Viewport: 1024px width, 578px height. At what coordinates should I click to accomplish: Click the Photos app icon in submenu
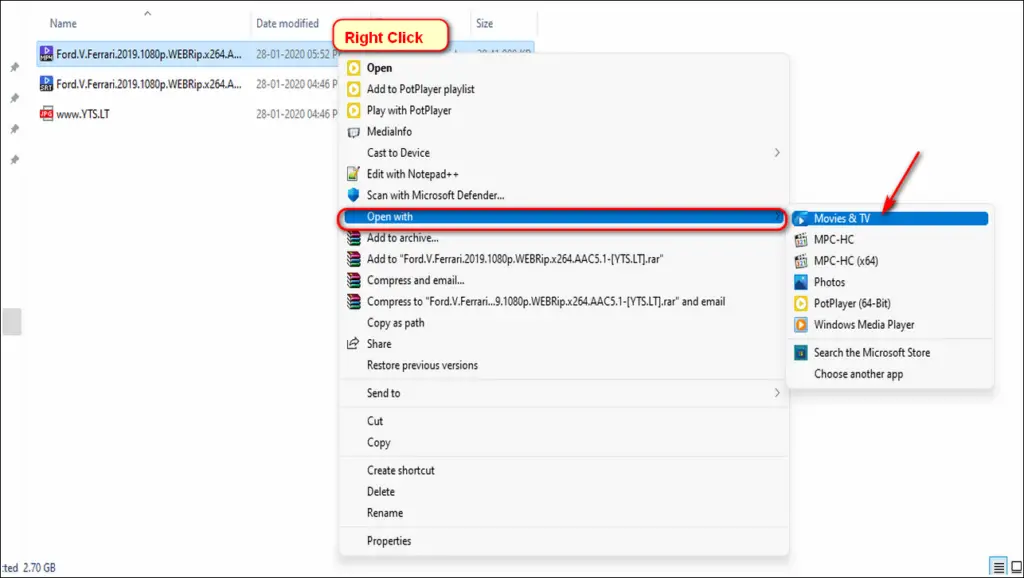801,282
